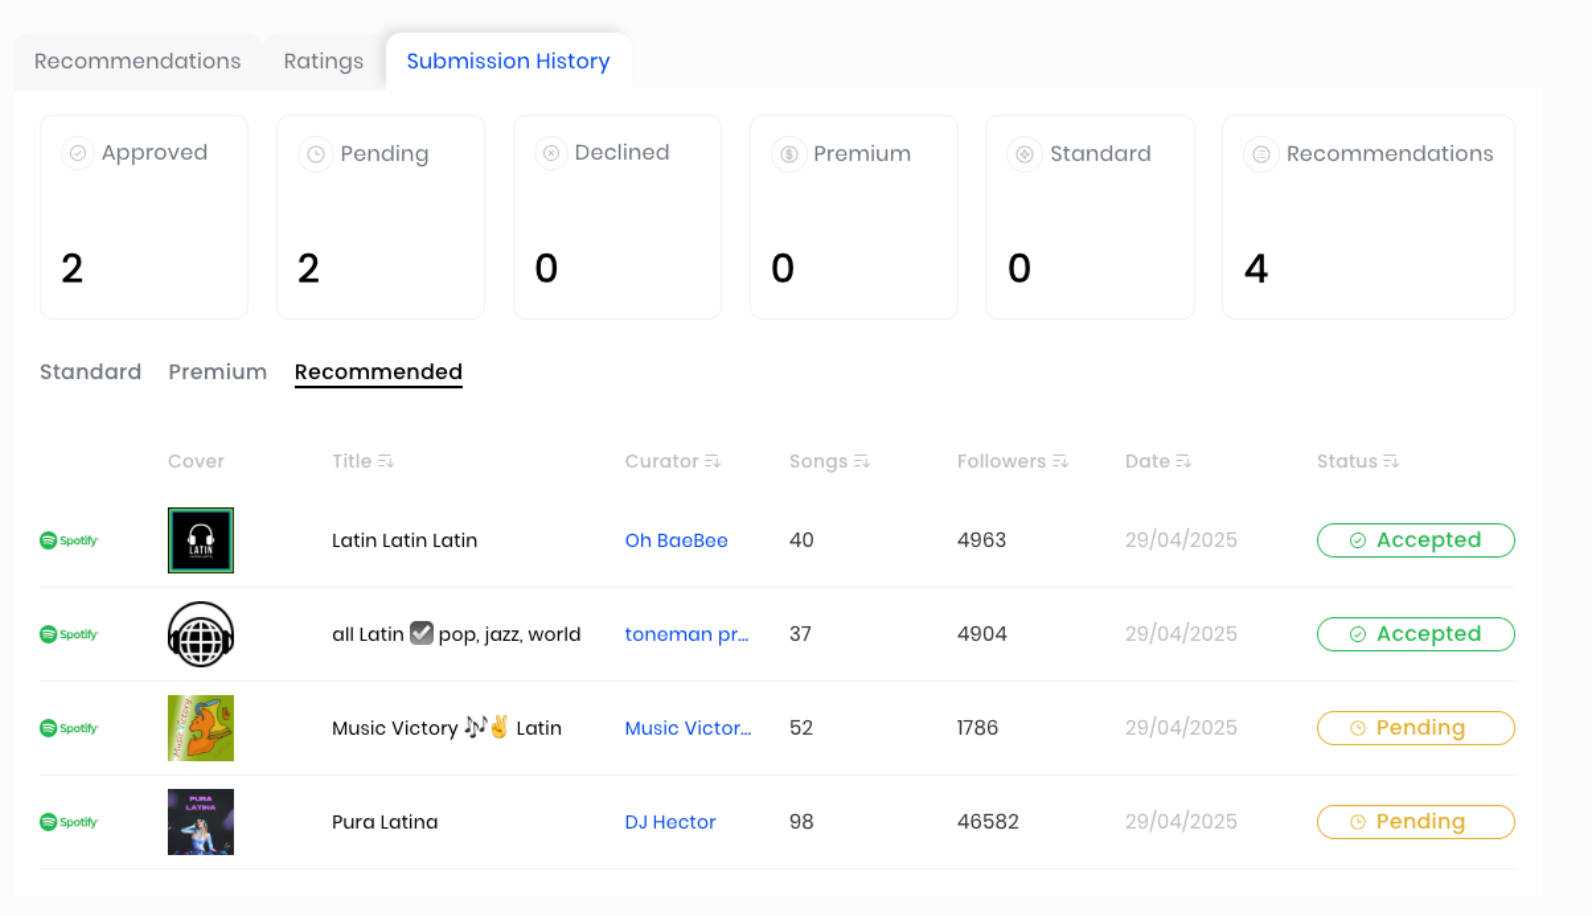This screenshot has width=1592, height=916.
Task: Click the Pending clock icon in summary card
Action: (x=315, y=154)
